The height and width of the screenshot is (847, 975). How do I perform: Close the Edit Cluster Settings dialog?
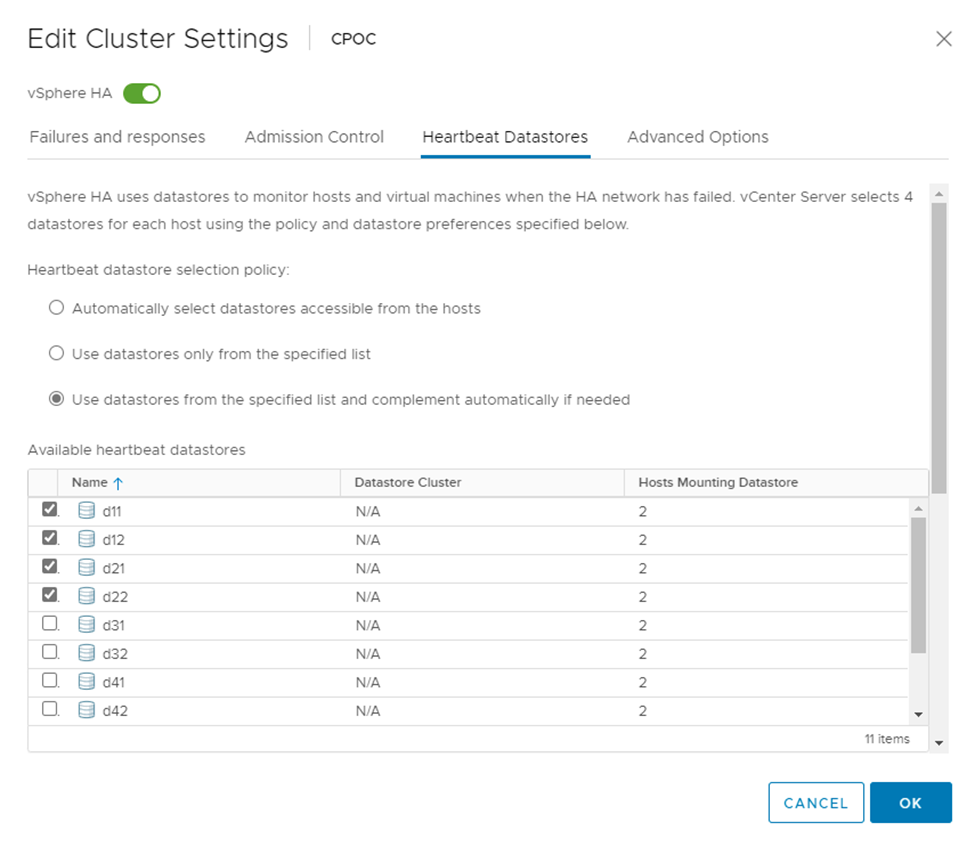click(x=943, y=39)
